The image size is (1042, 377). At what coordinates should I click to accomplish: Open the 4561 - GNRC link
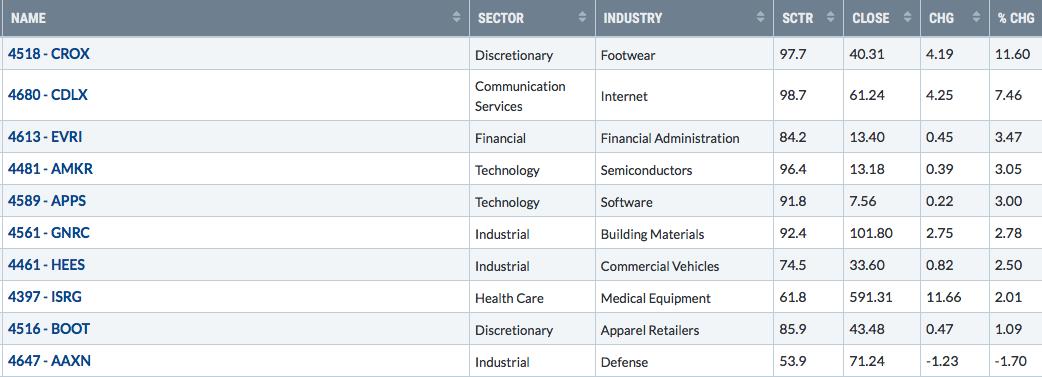point(49,233)
